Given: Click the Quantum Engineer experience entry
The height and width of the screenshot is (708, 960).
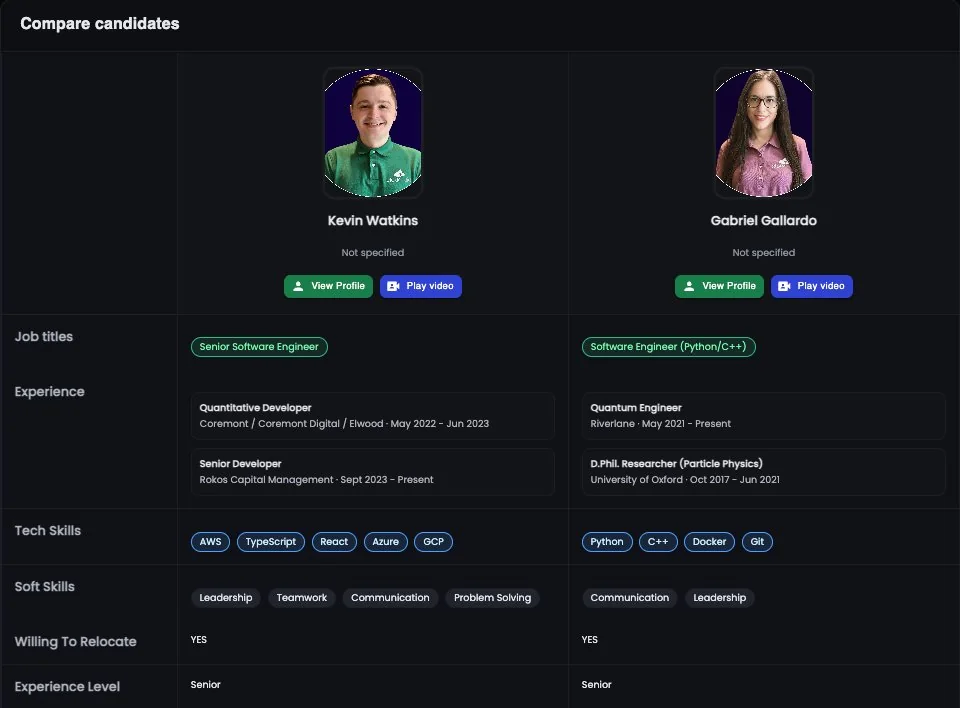Looking at the screenshot, I should (763, 416).
